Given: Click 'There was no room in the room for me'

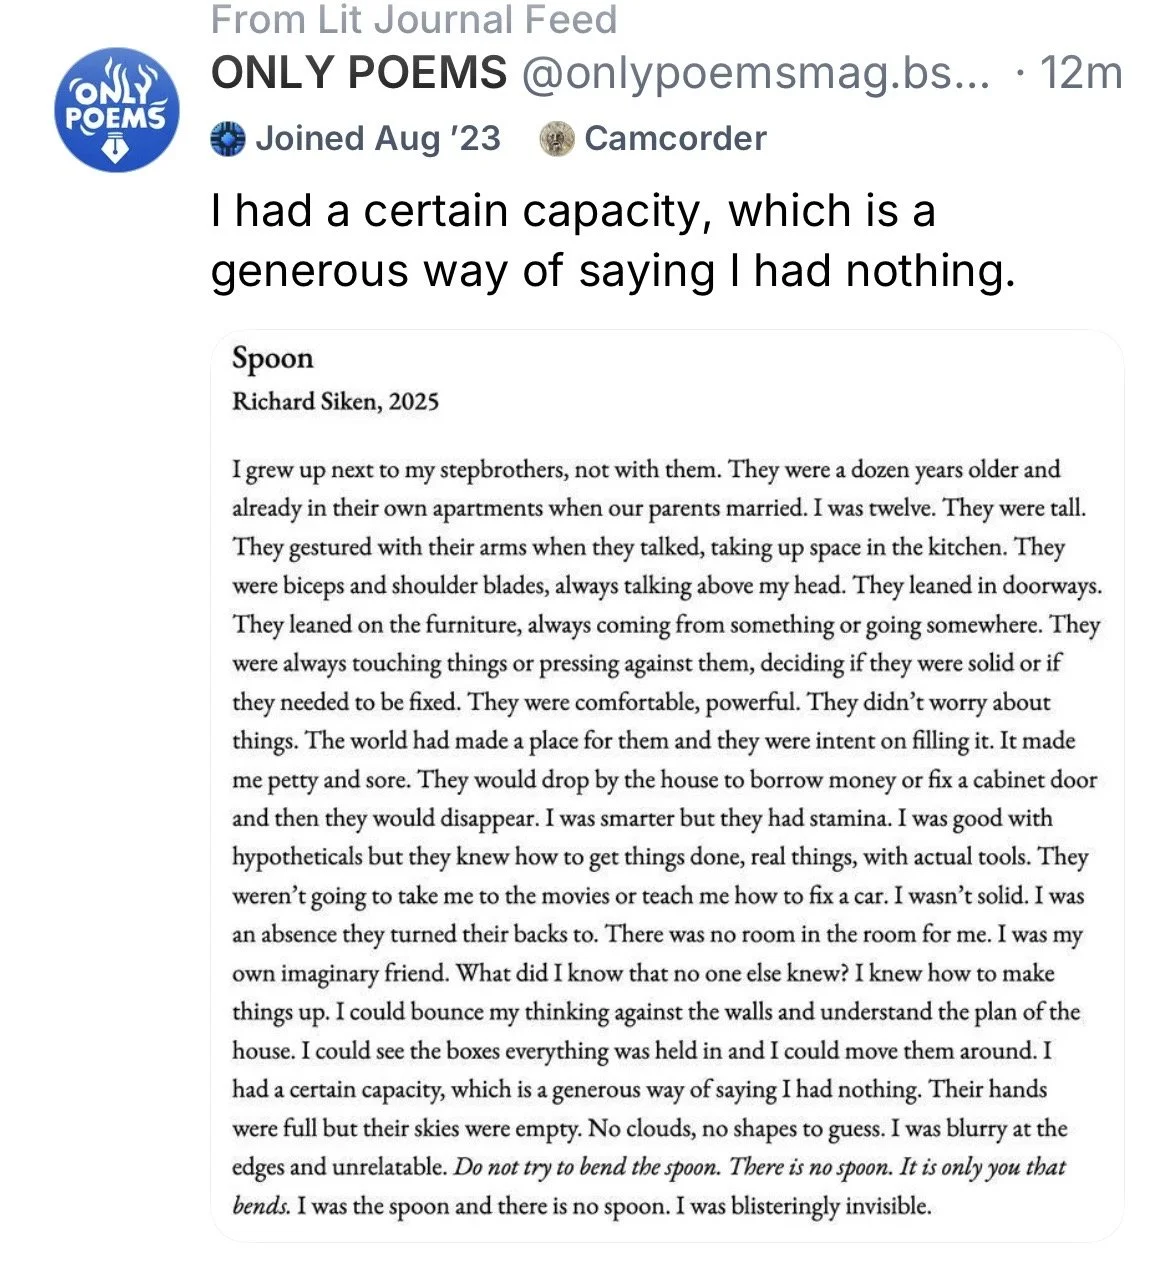Looking at the screenshot, I should pos(803,935).
